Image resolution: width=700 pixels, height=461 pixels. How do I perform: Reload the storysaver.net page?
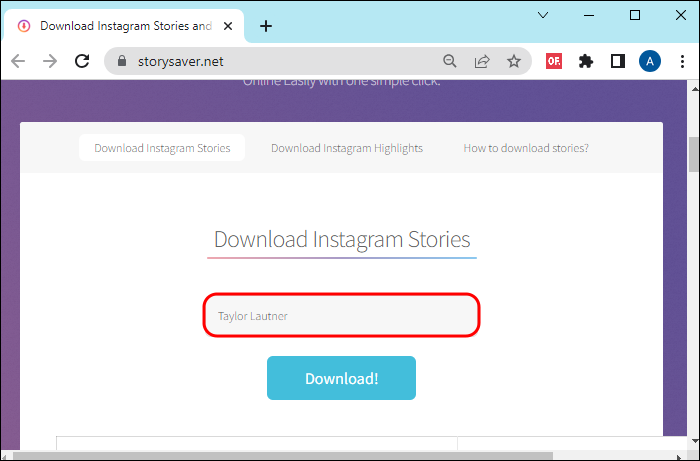[82, 61]
